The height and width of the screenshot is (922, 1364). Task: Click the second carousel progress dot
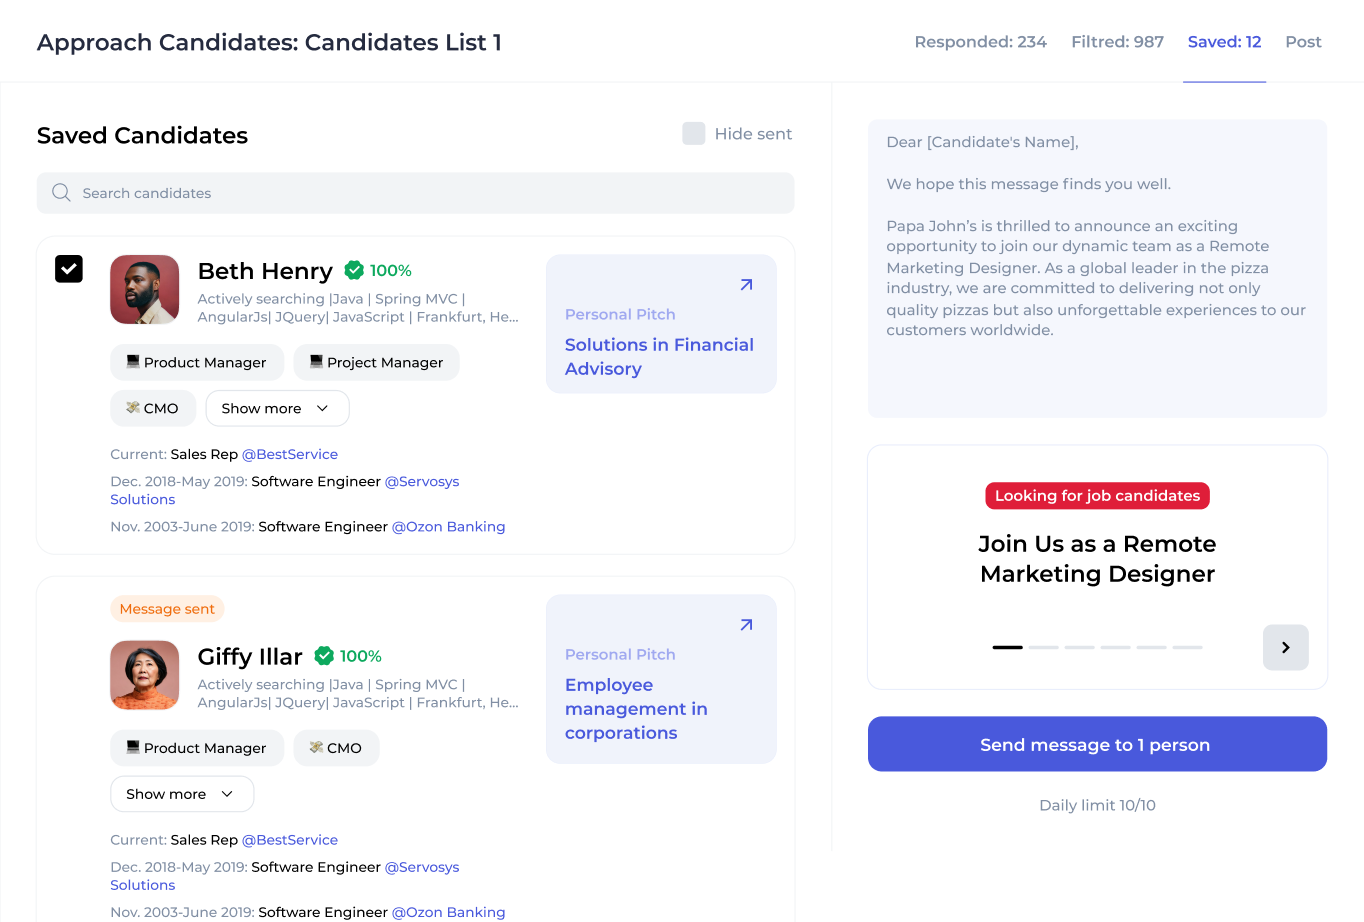coord(1043,647)
